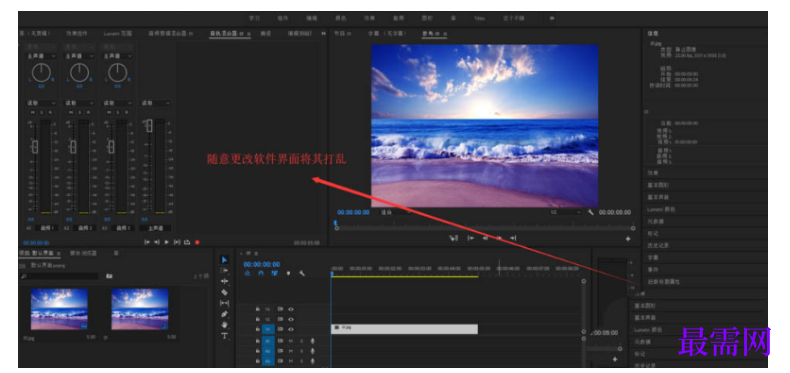Click sync lock icon on track A3
The width and height of the screenshot is (790, 373).
[x=280, y=361]
